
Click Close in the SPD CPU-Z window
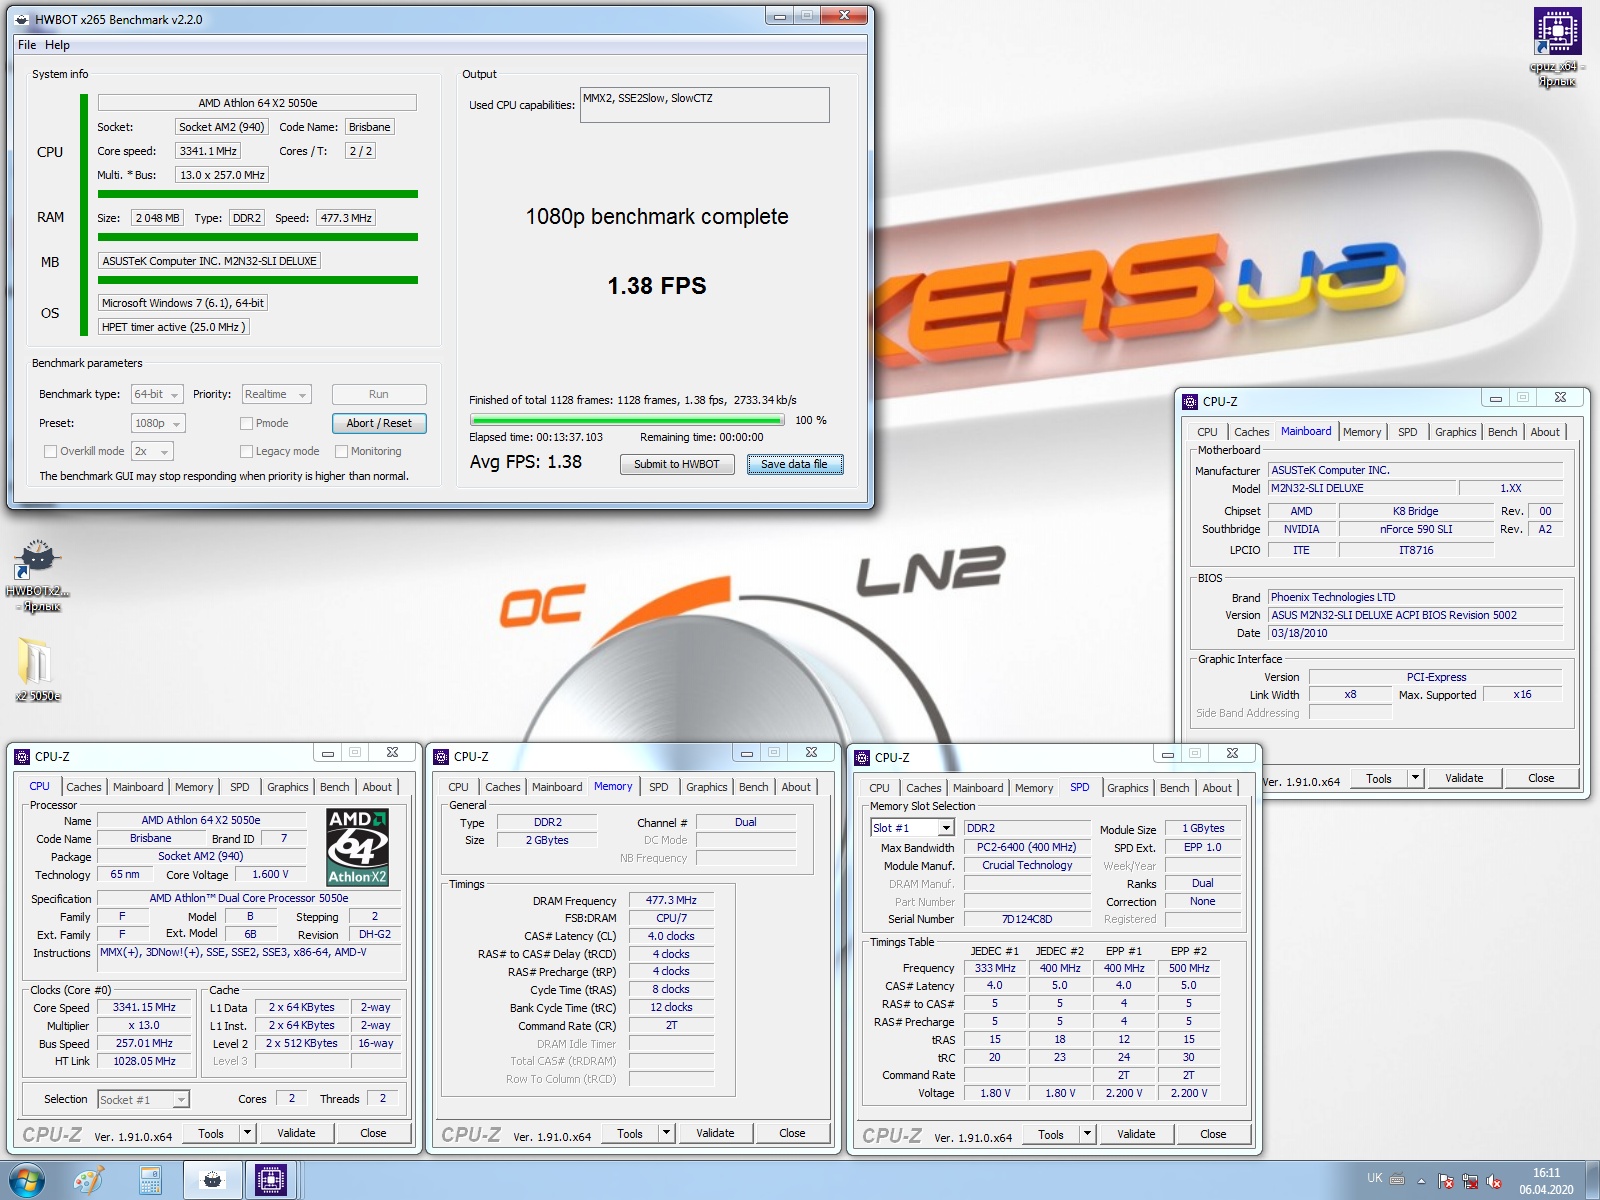(1213, 1134)
